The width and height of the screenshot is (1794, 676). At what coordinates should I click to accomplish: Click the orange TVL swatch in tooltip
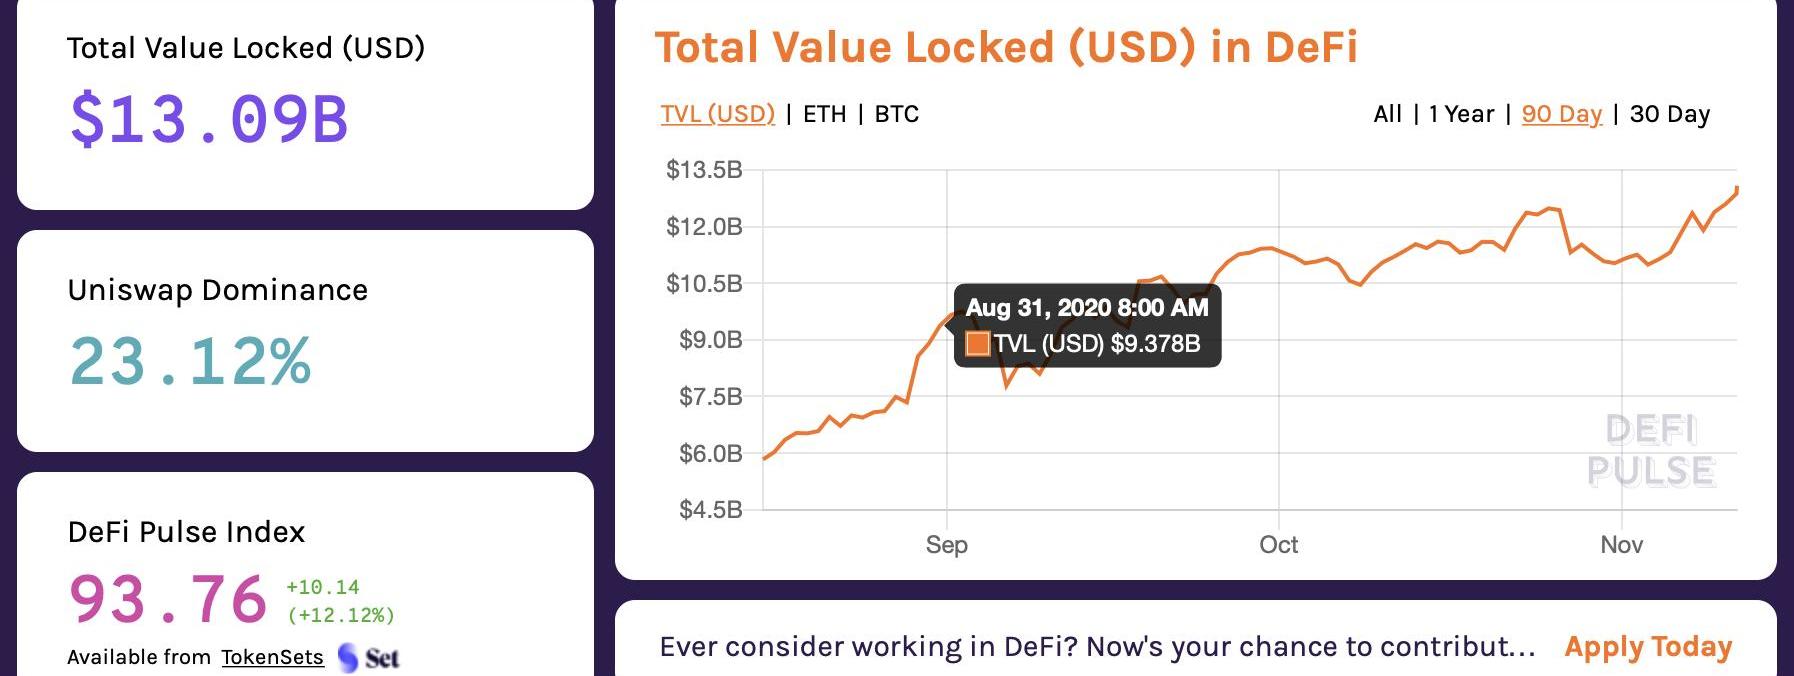point(977,344)
